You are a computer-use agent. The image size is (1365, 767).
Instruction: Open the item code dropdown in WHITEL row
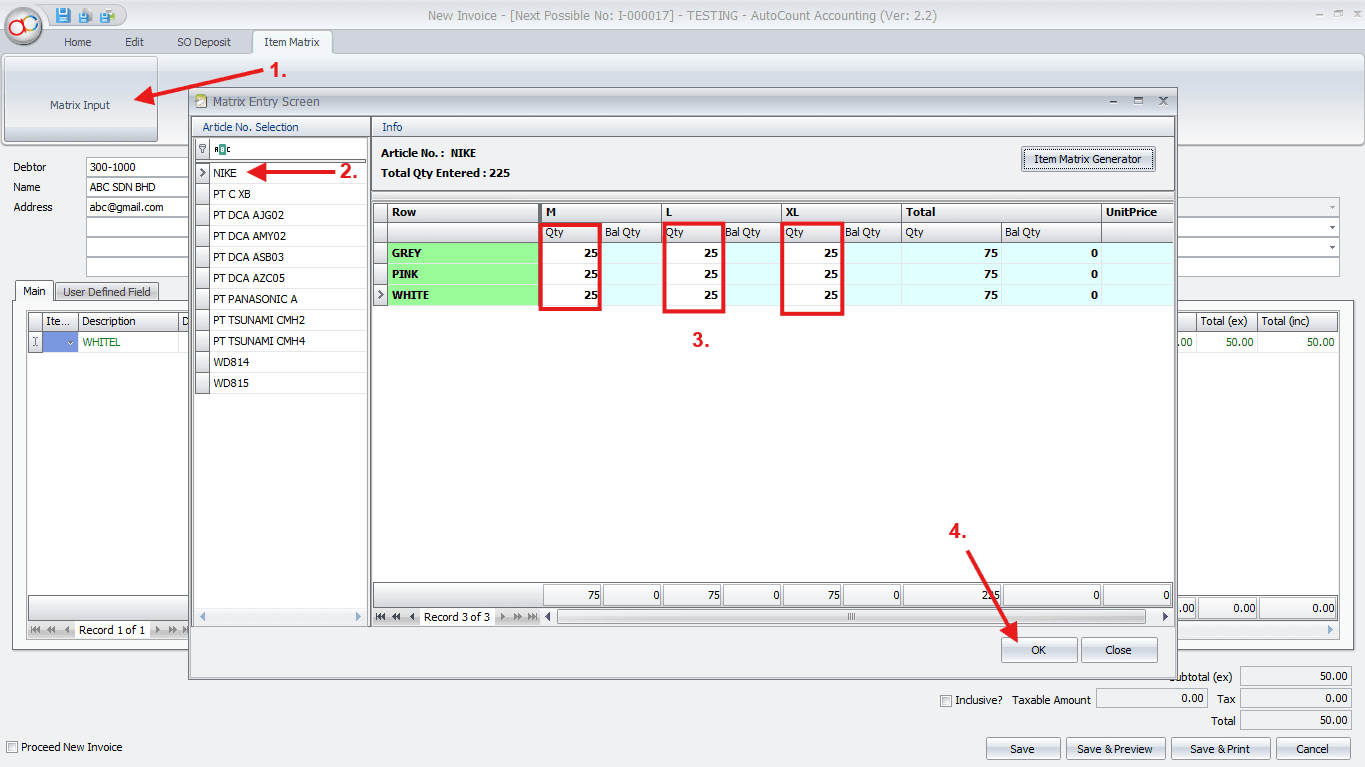pyautogui.click(x=69, y=343)
